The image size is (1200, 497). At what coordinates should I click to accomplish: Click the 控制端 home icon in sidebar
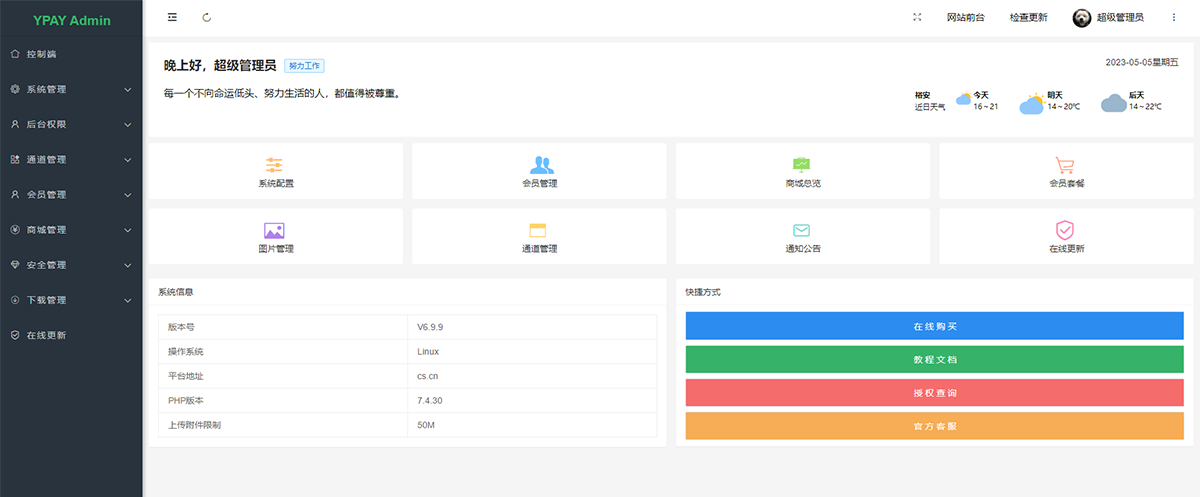[15, 53]
